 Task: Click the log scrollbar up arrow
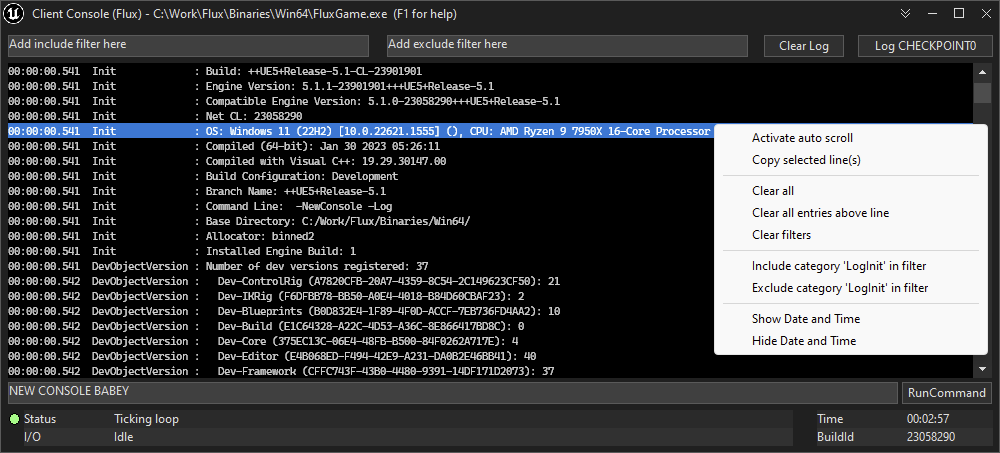coord(983,73)
